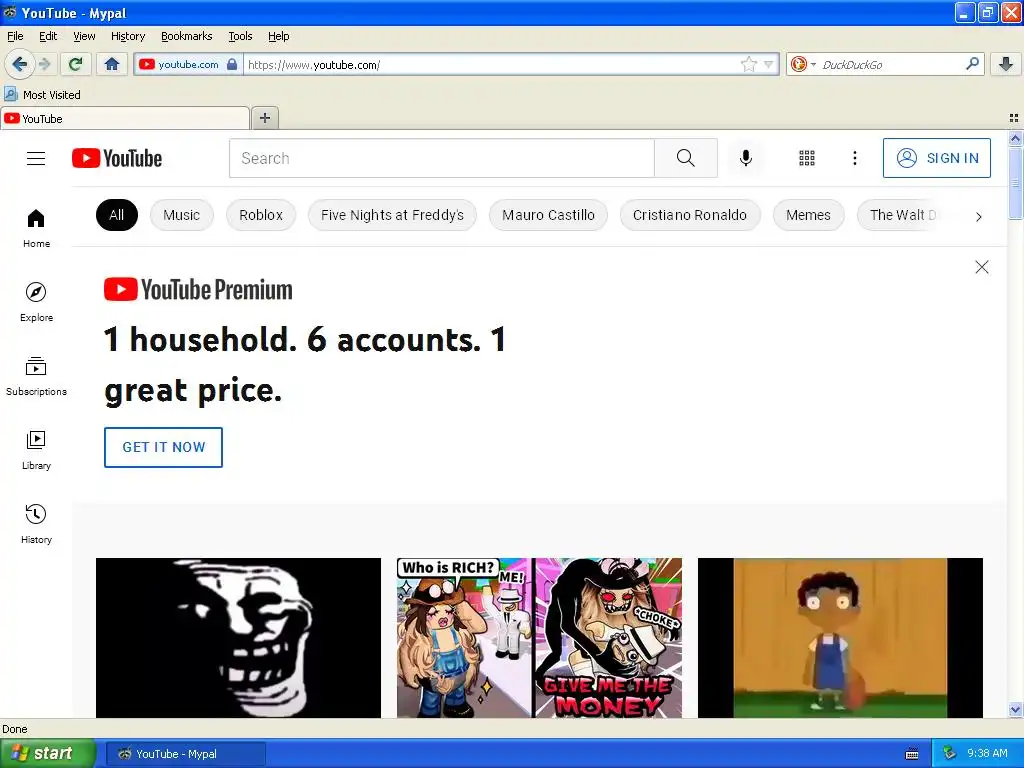1024x768 pixels.
Task: Click the YouTube Premium logo in banner
Action: 199,289
